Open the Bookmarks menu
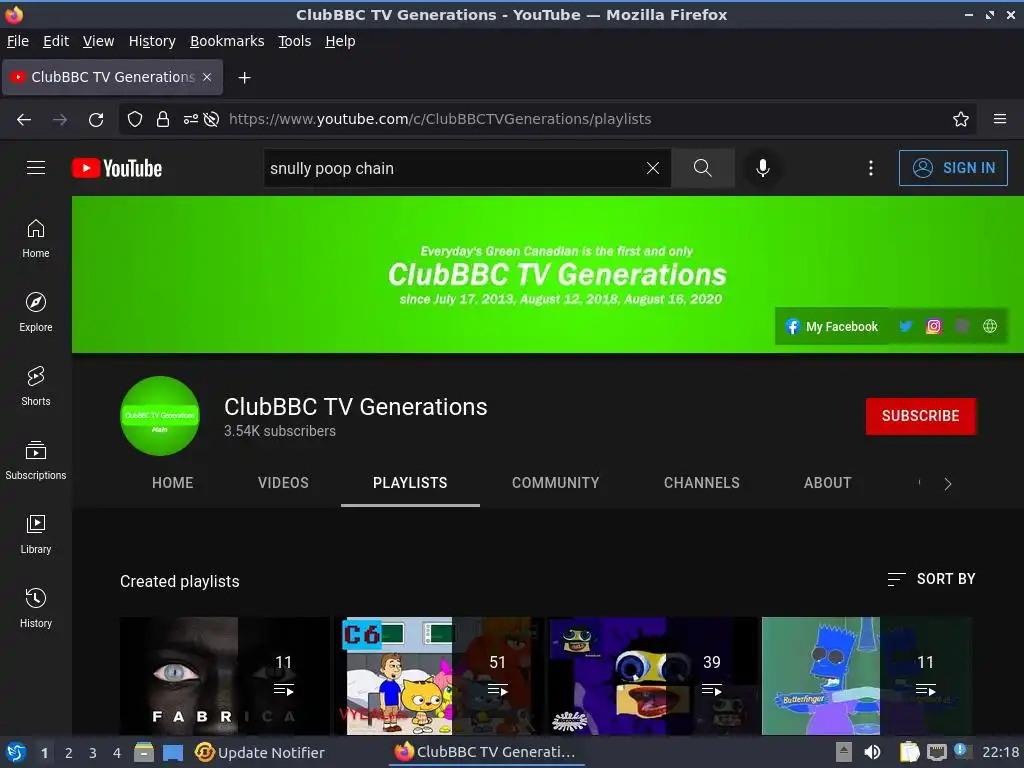The height and width of the screenshot is (768, 1024). [x=227, y=41]
